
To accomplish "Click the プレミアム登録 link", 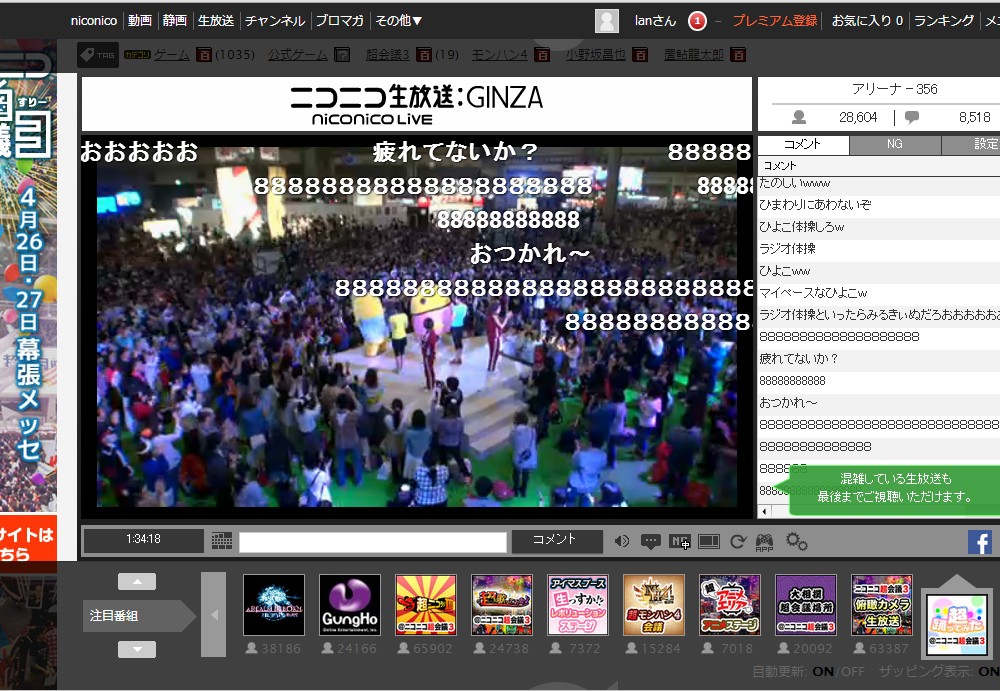I will click(775, 20).
